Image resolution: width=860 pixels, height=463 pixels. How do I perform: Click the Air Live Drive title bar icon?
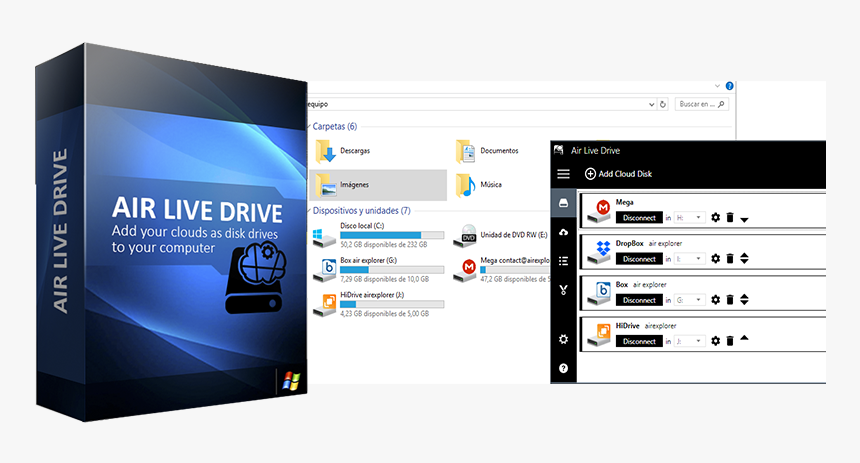[559, 150]
